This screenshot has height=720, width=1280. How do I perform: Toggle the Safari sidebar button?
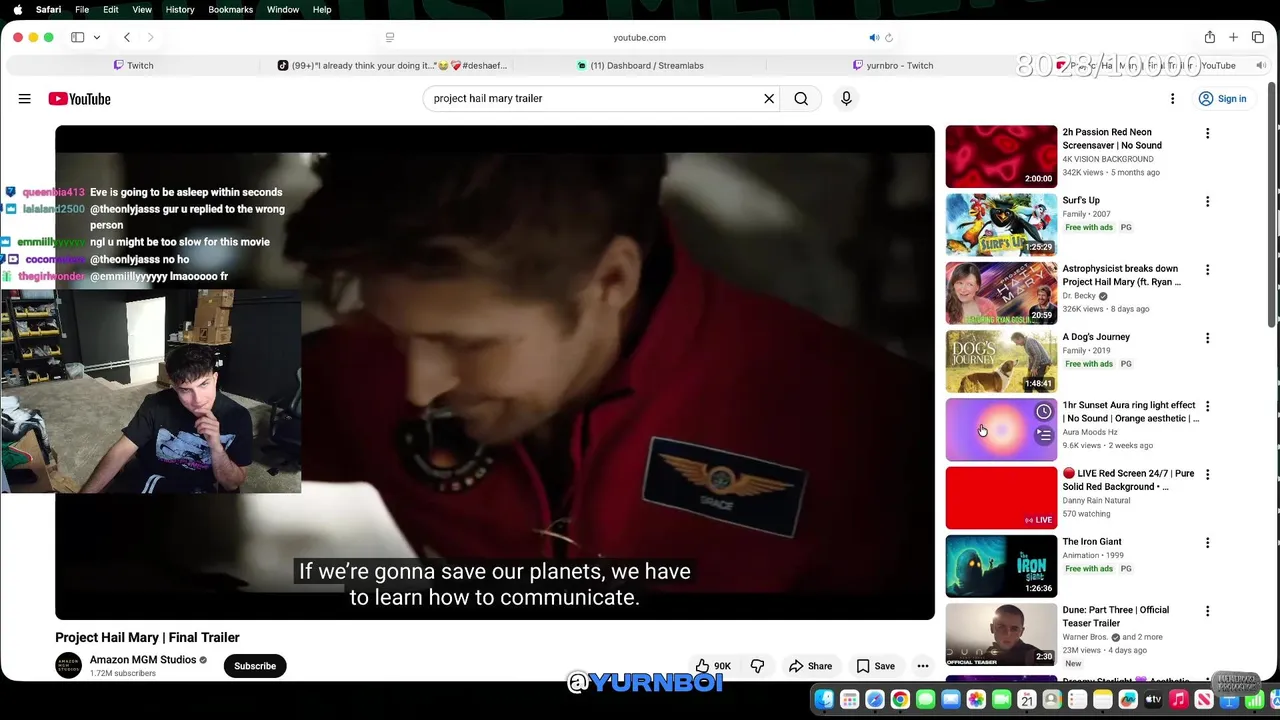pos(77,37)
